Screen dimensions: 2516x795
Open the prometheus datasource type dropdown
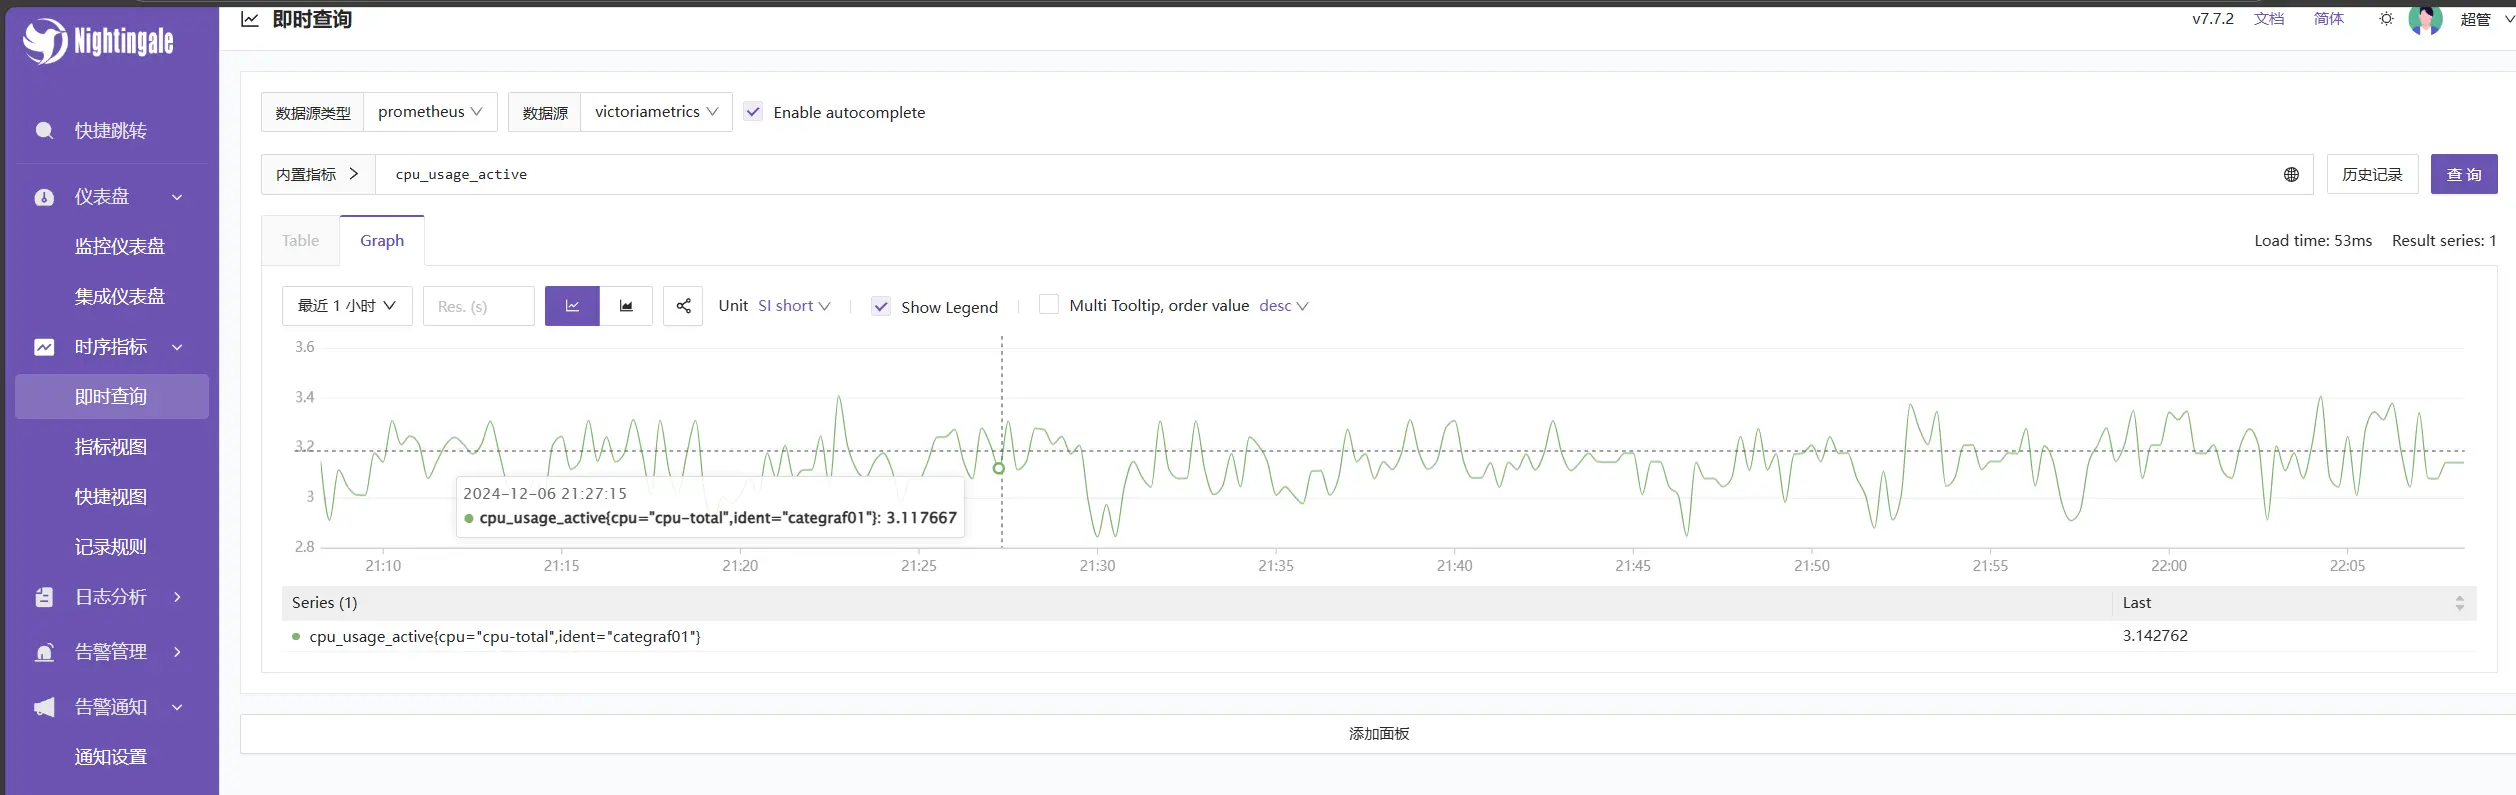pyautogui.click(x=430, y=112)
